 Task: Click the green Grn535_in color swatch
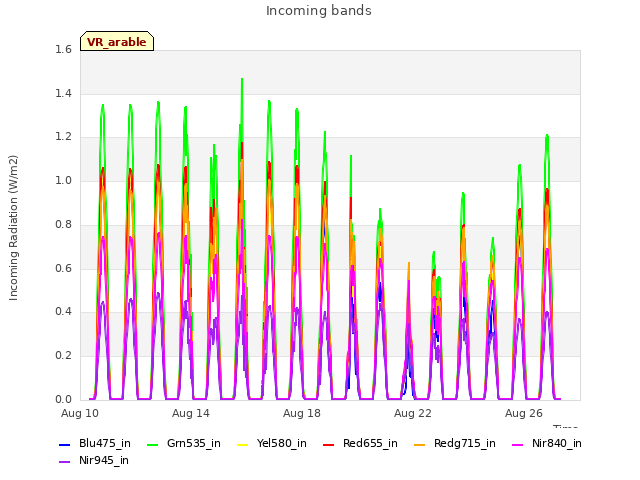tap(152, 444)
